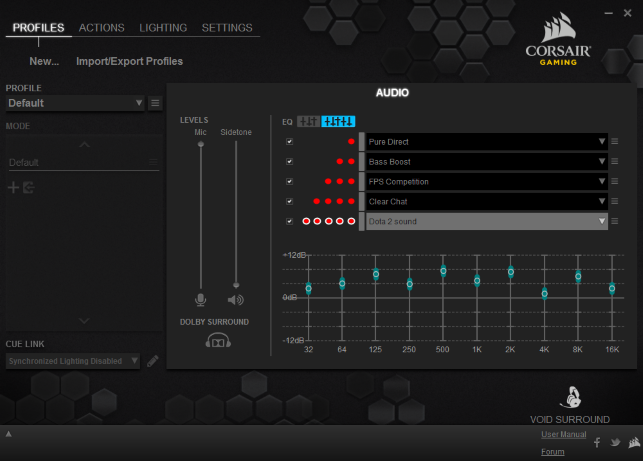Open the Forum link
Image resolution: width=643 pixels, height=461 pixels.
click(x=553, y=452)
